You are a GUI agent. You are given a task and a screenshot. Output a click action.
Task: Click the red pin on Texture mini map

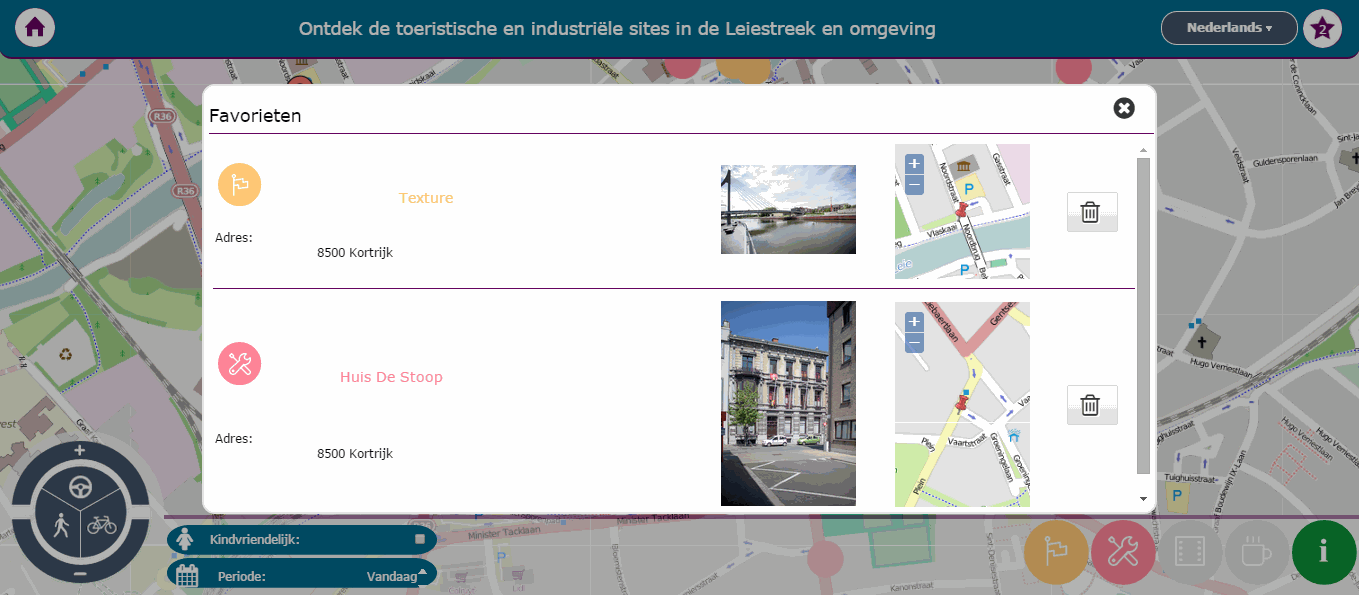pyautogui.click(x=962, y=211)
